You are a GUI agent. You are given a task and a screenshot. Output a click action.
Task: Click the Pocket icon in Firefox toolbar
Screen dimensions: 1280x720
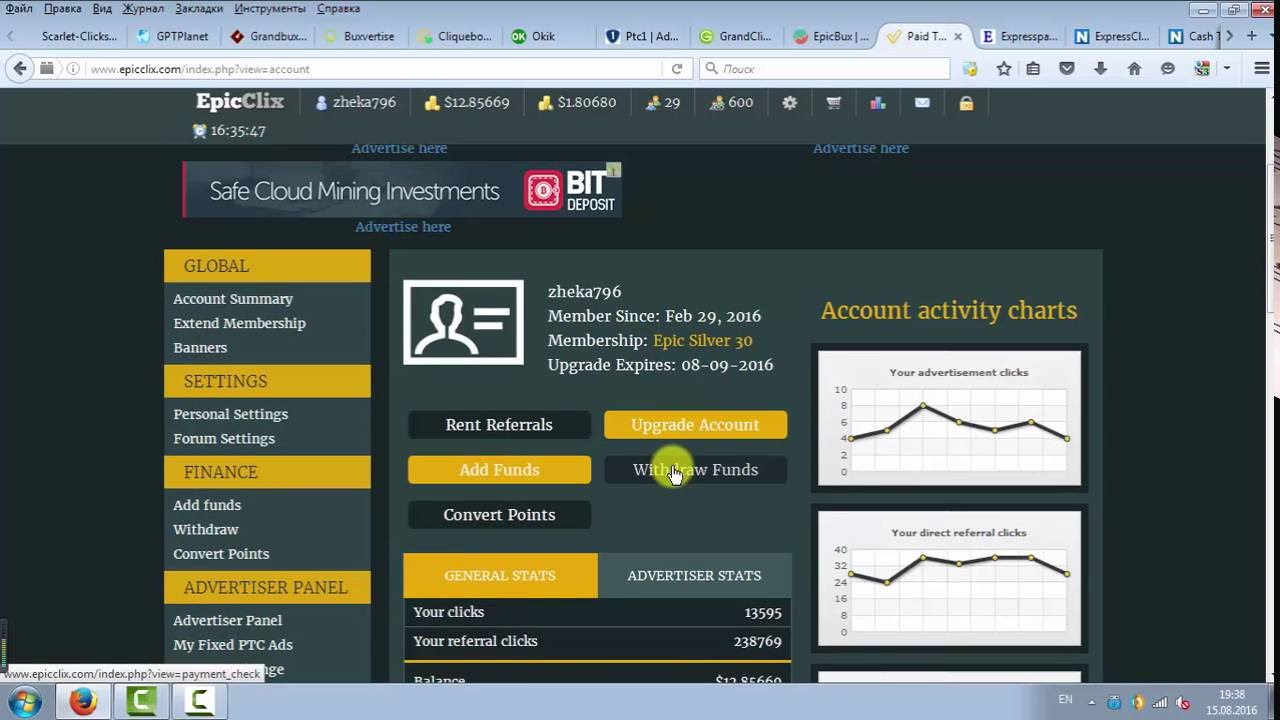[1067, 69]
